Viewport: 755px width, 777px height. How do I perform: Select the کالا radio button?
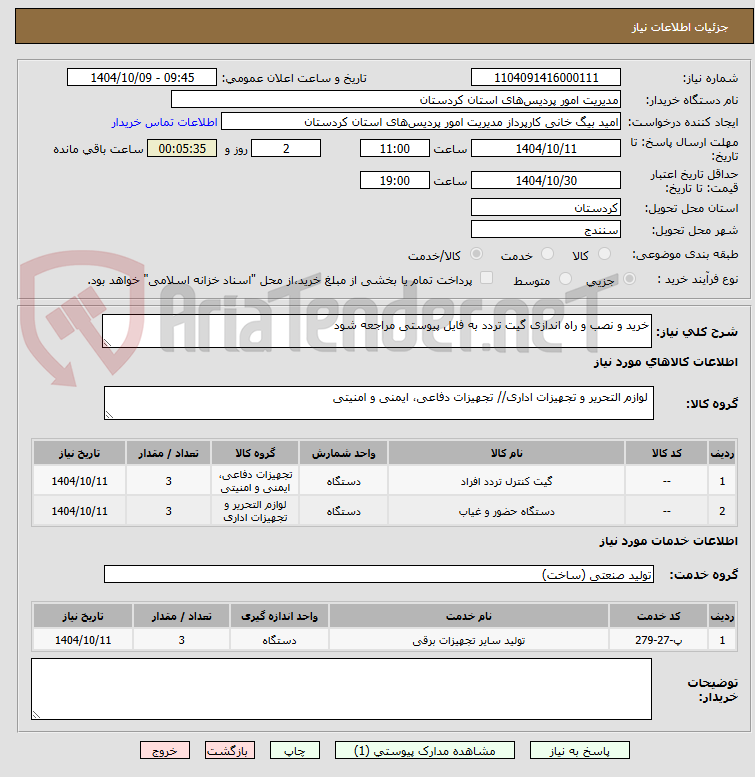point(604,254)
